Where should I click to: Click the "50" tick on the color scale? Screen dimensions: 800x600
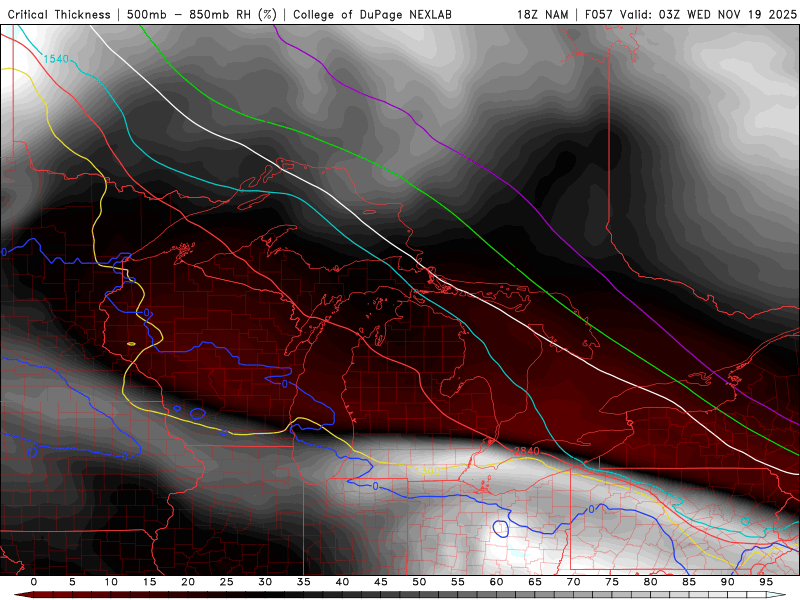pyautogui.click(x=419, y=582)
